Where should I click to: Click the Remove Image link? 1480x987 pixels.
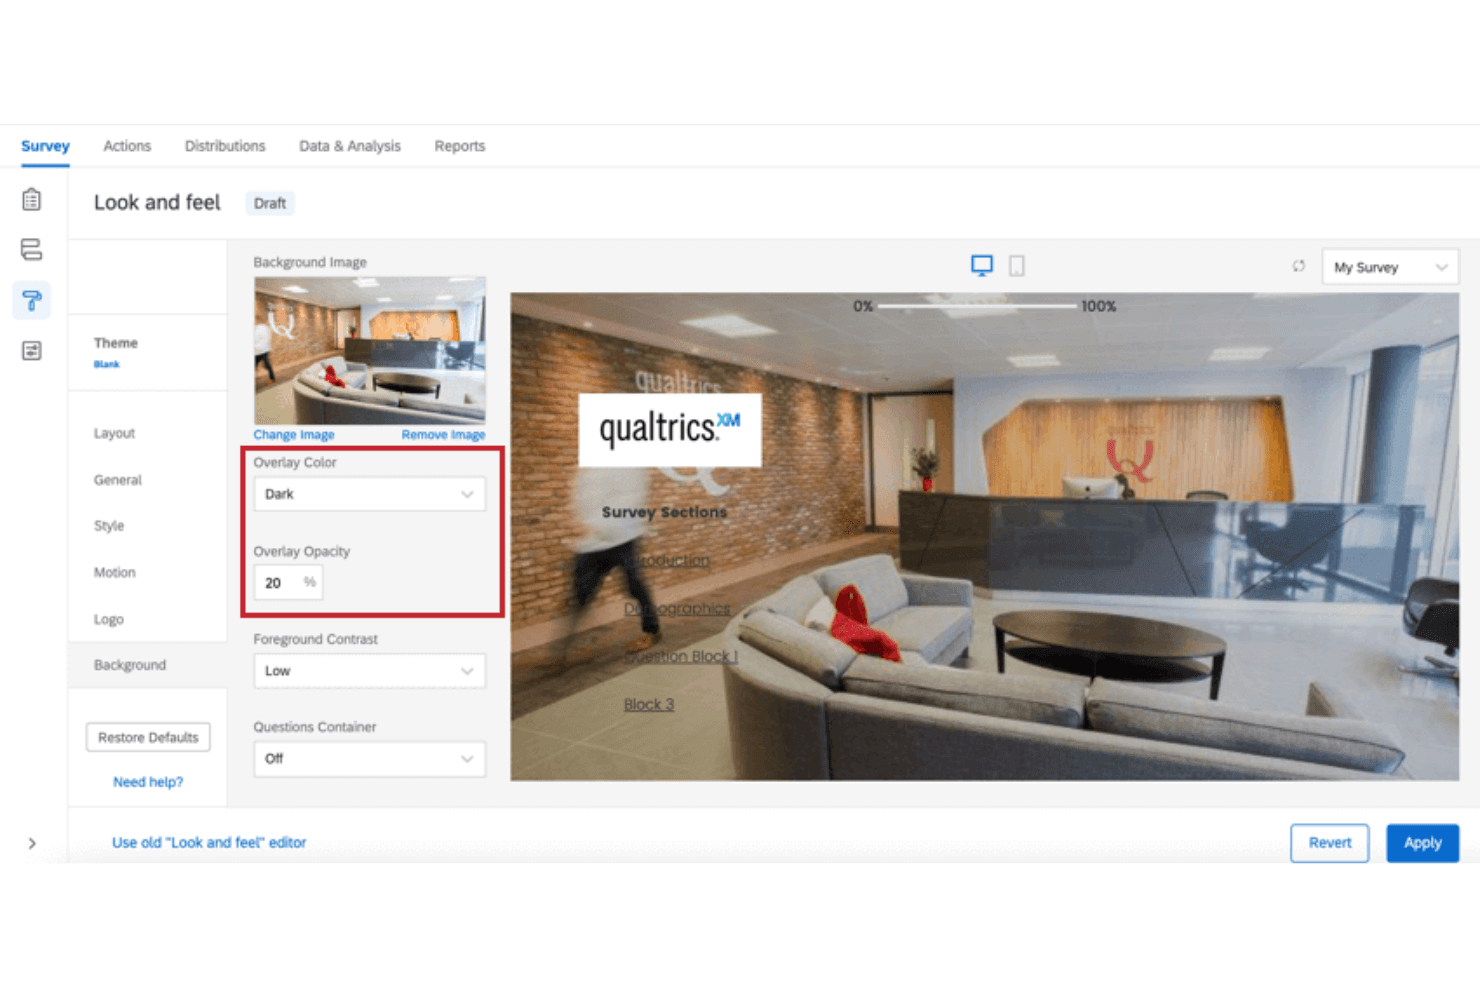443,435
